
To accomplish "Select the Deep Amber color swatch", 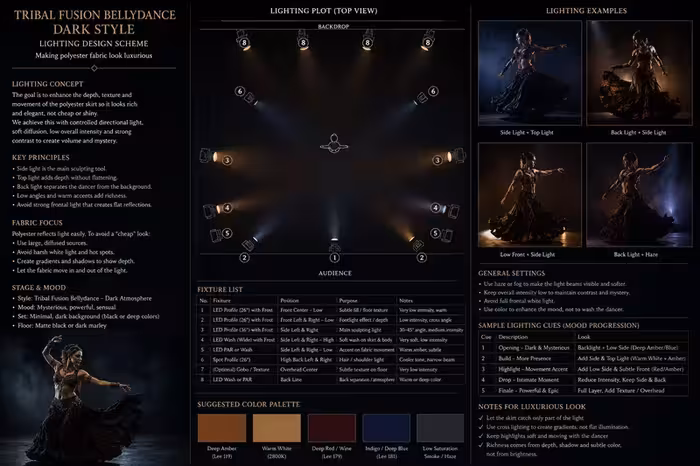I will [222, 428].
